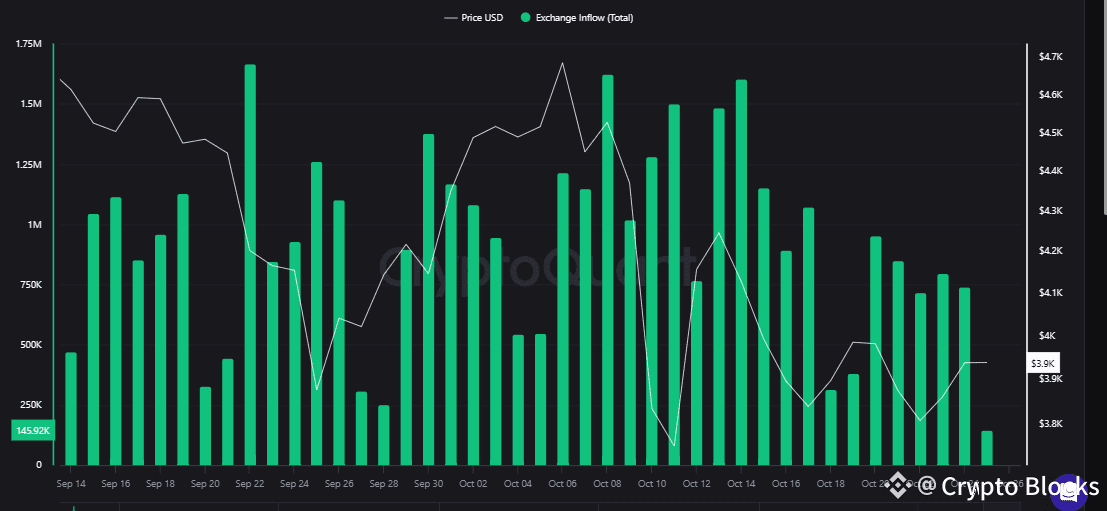Screen dimensions: 1107x511
Task: Toggle the Exchange Inflow (Total) legend series
Action: tap(577, 18)
